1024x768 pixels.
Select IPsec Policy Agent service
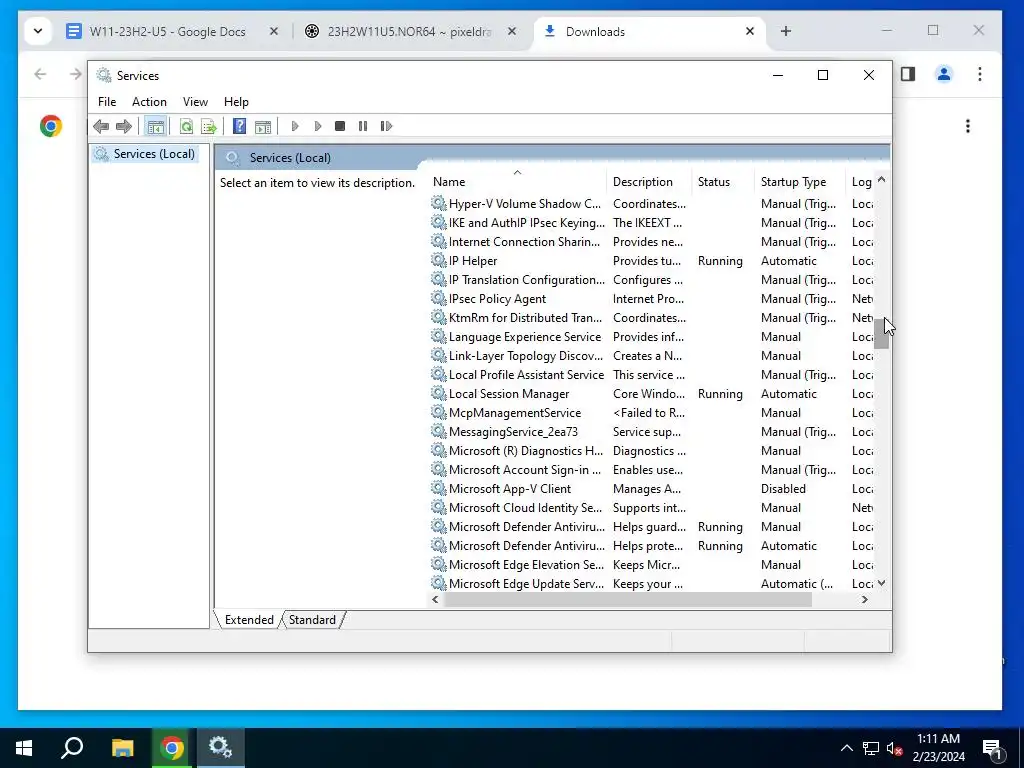(652, 298)
